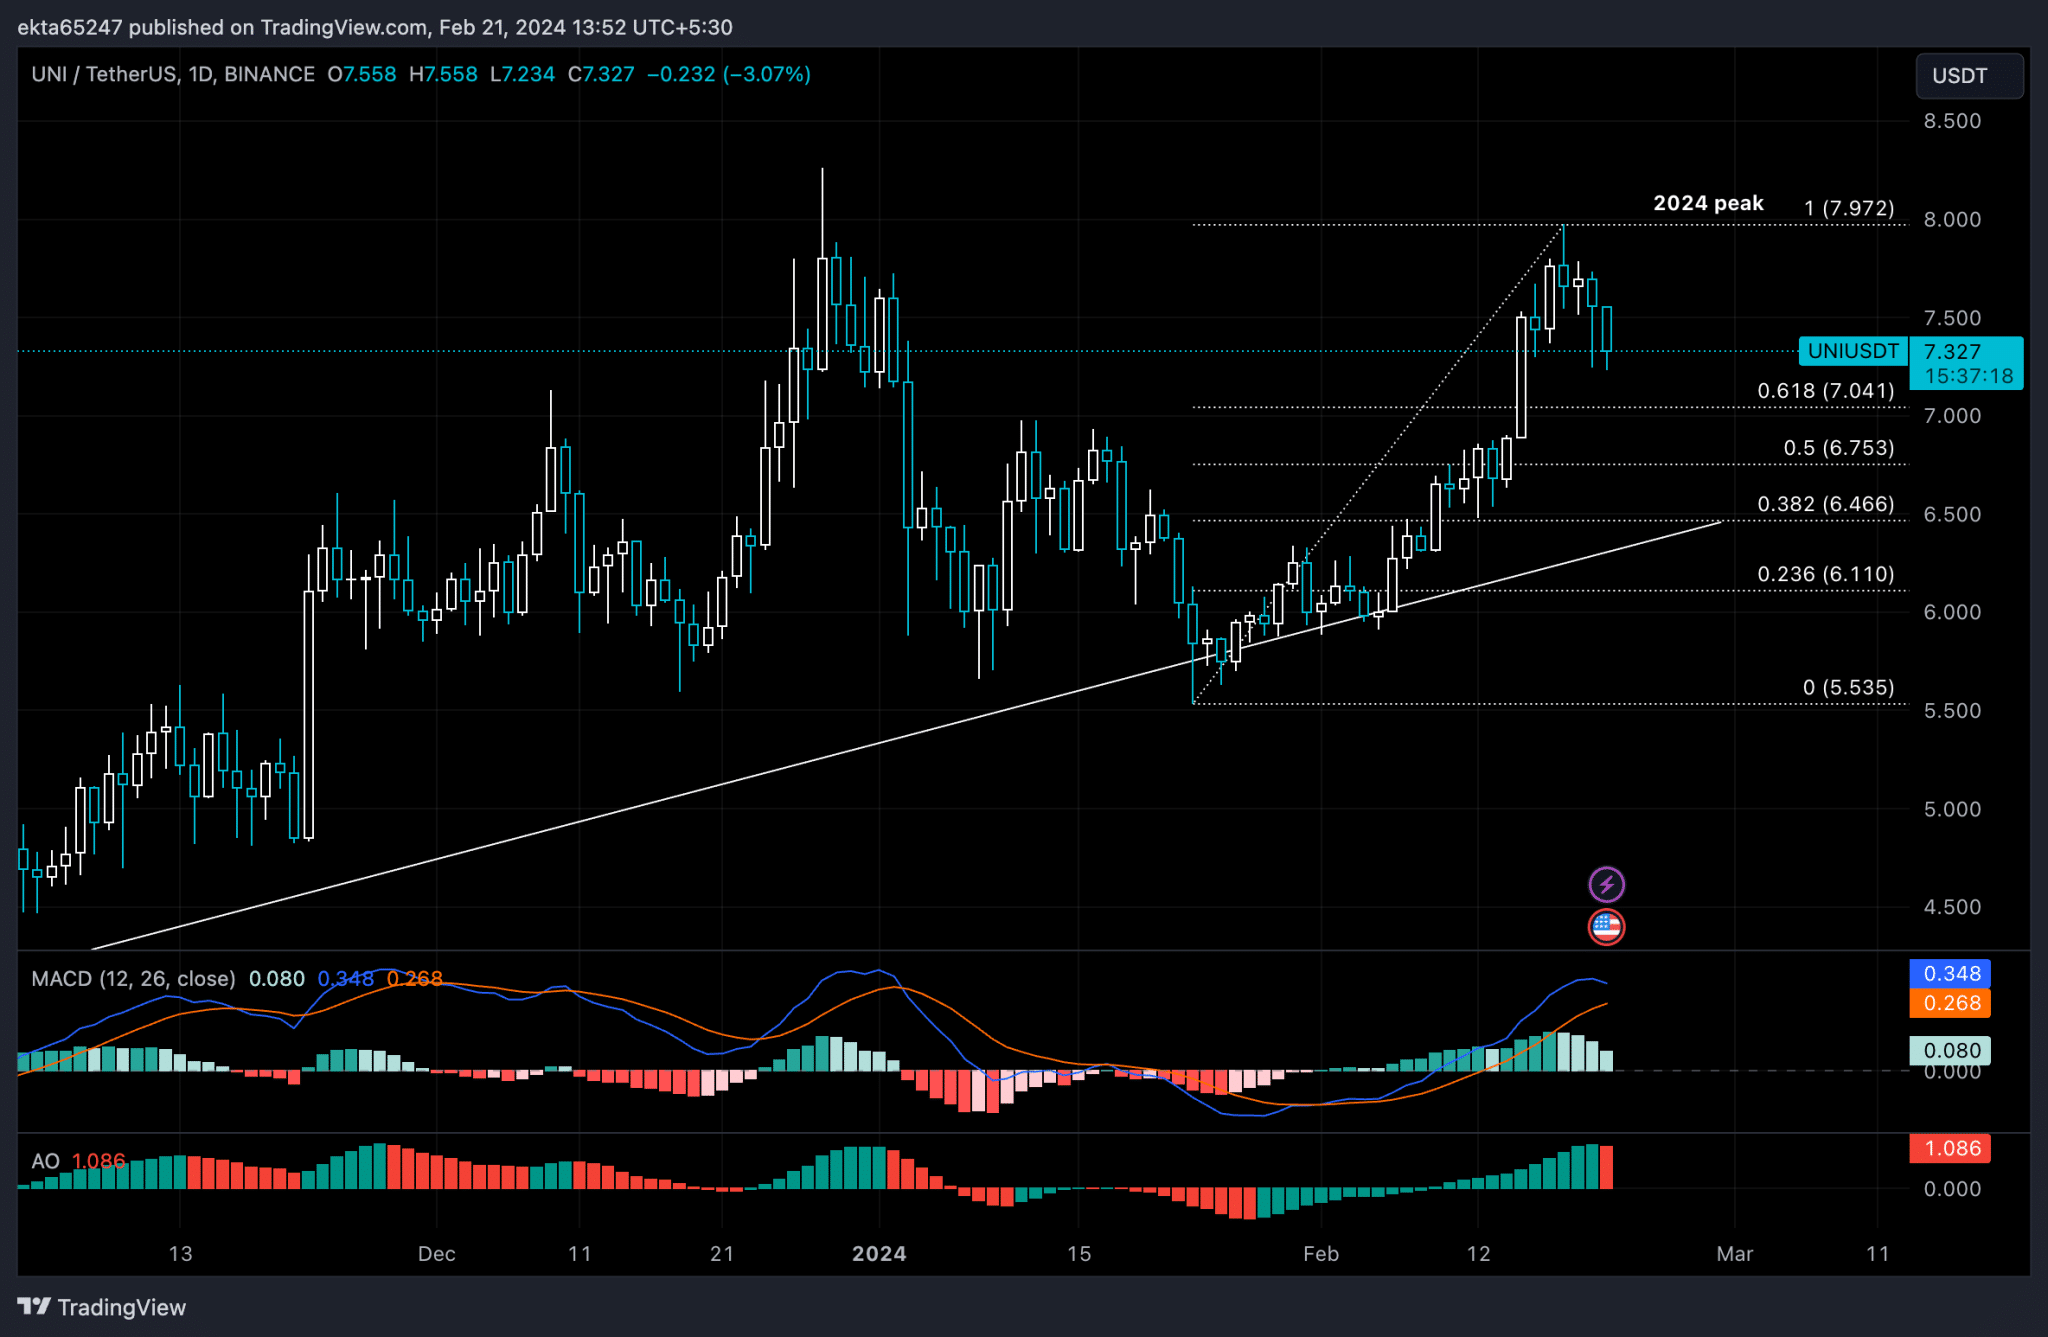The image size is (2048, 1337).
Task: Click the US flag economic event icon
Action: pyautogui.click(x=1606, y=927)
